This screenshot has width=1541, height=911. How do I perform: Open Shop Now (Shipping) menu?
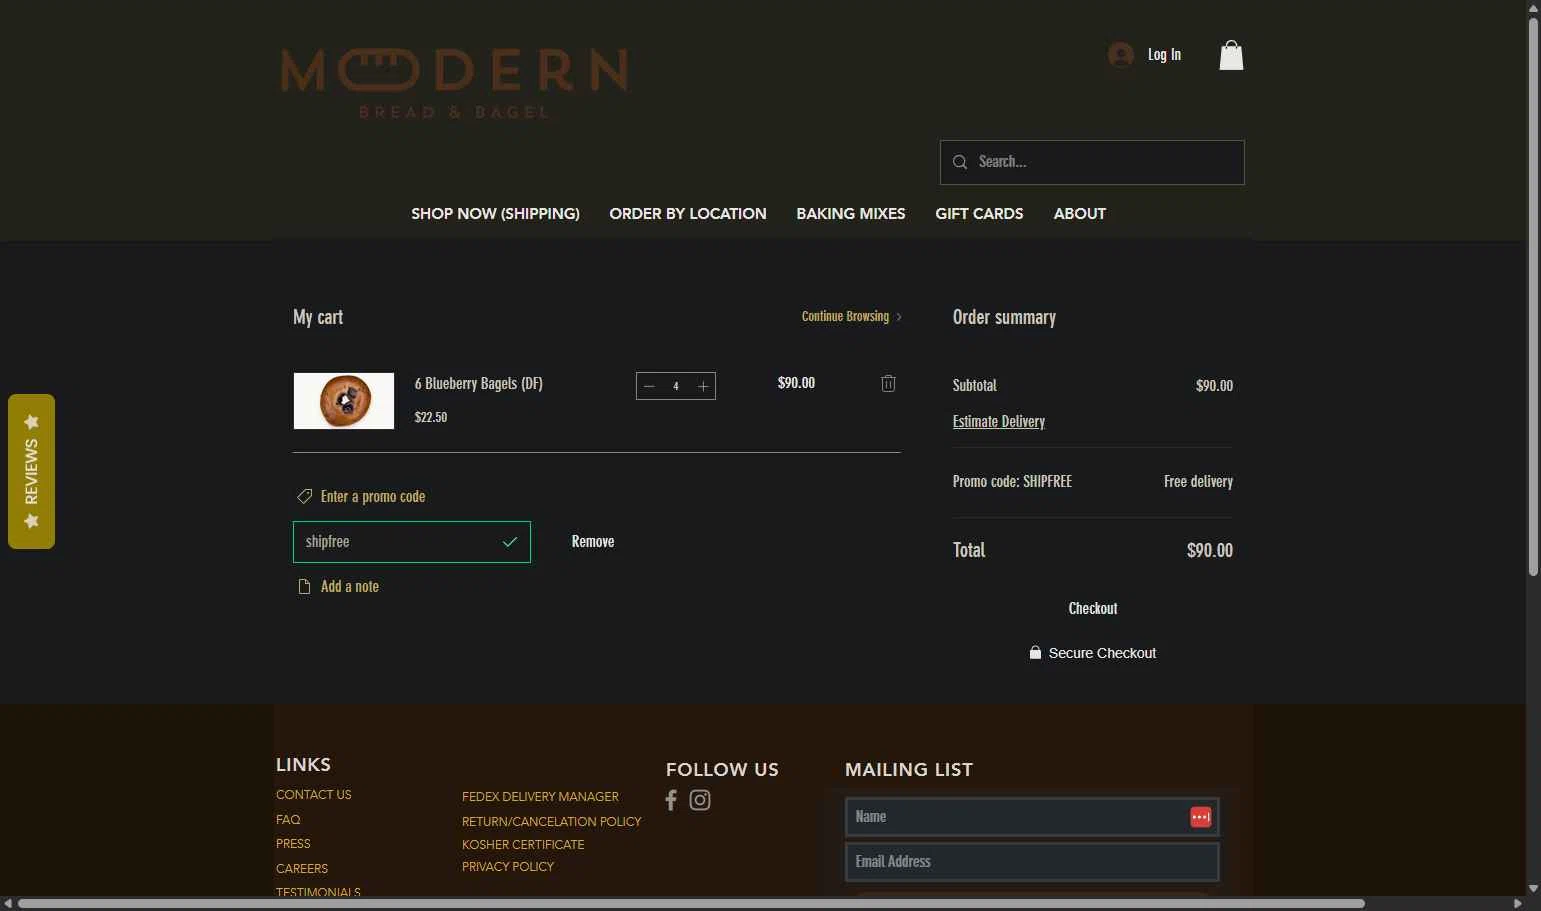tap(495, 214)
